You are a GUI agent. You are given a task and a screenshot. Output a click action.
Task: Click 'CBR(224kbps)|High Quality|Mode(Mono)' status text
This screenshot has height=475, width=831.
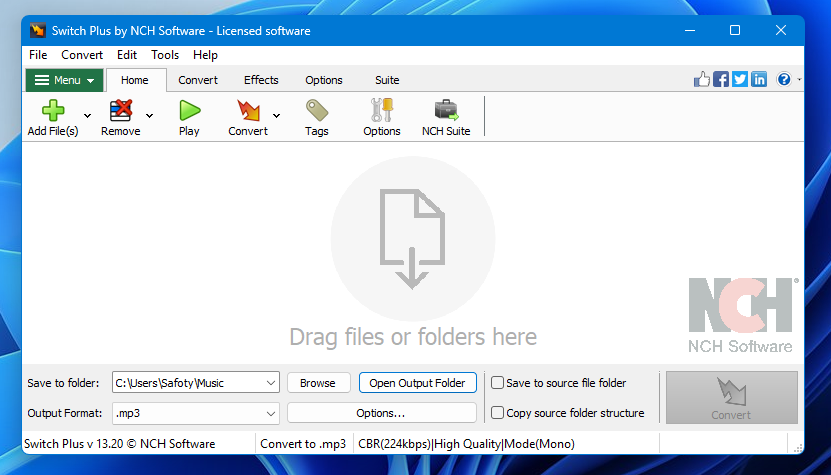466,444
